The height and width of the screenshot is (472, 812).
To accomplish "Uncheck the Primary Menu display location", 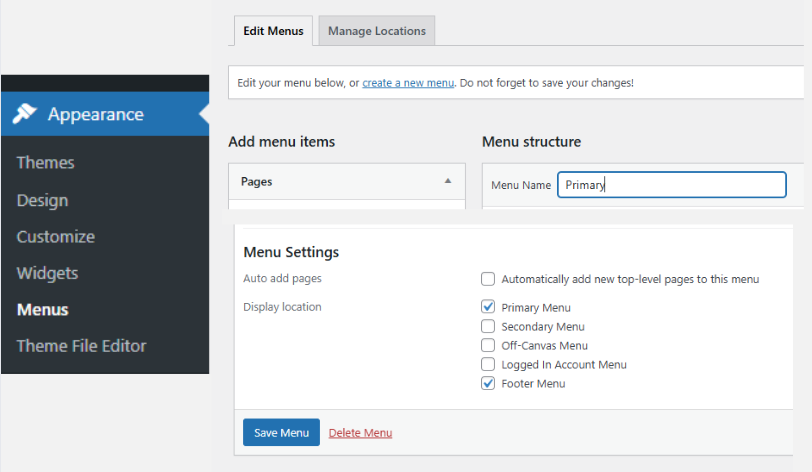I will point(488,307).
